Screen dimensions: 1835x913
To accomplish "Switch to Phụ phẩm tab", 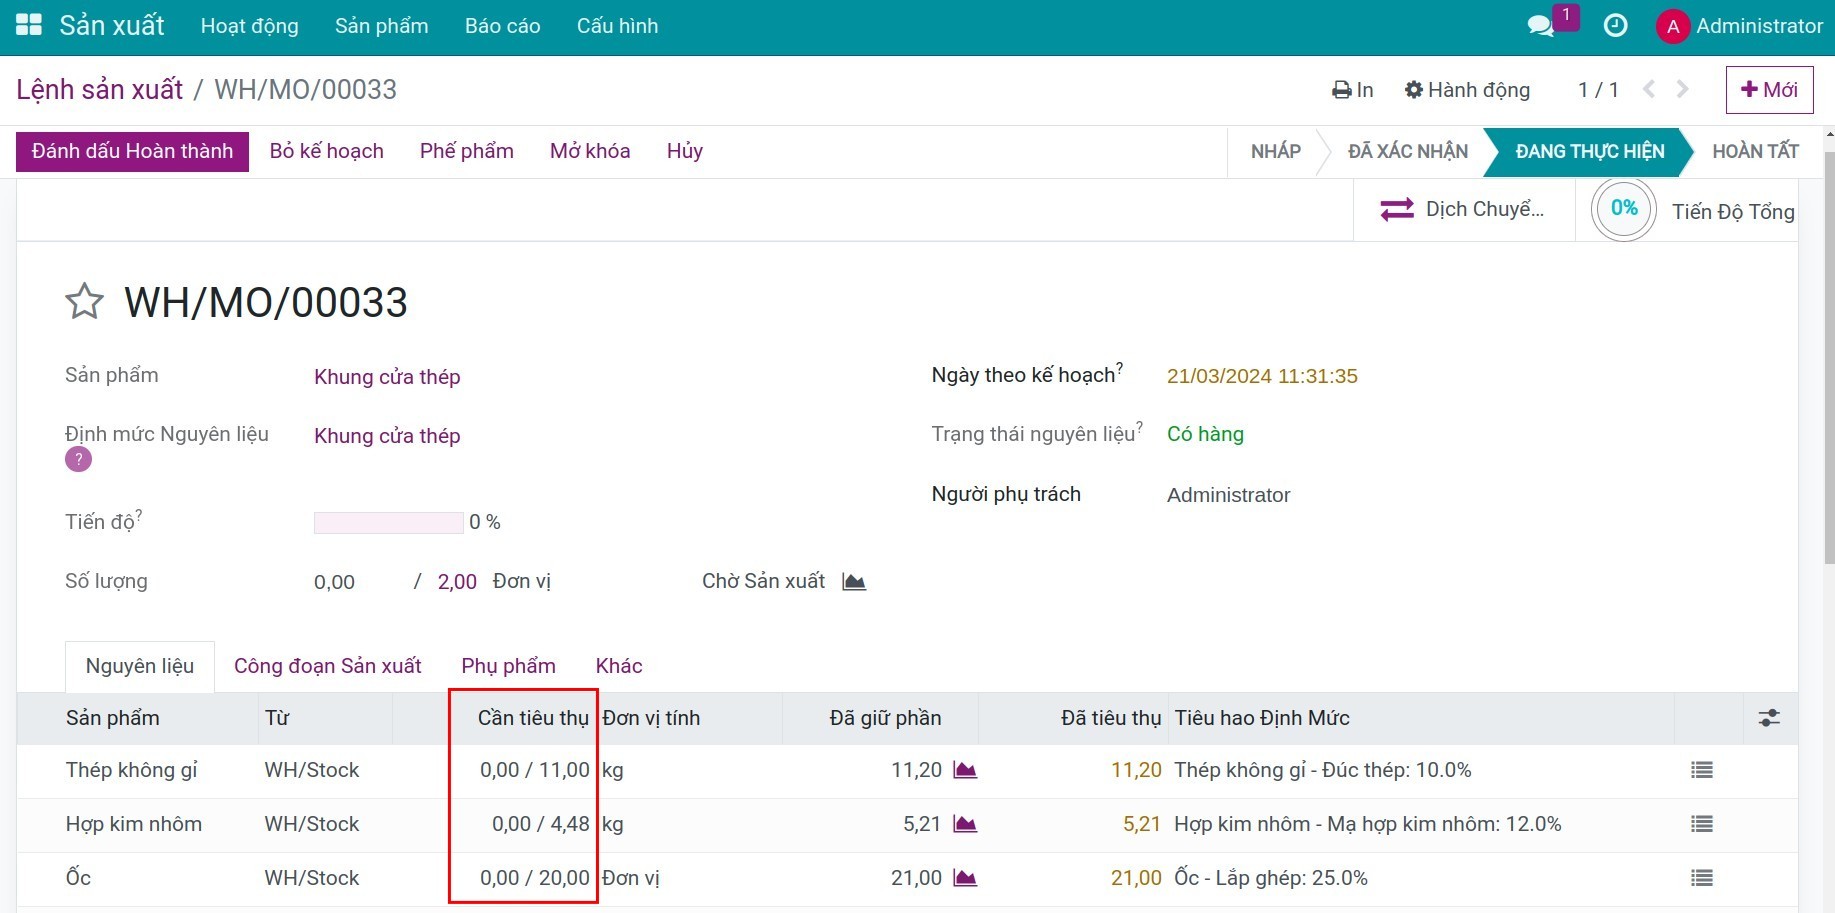I will [x=509, y=666].
